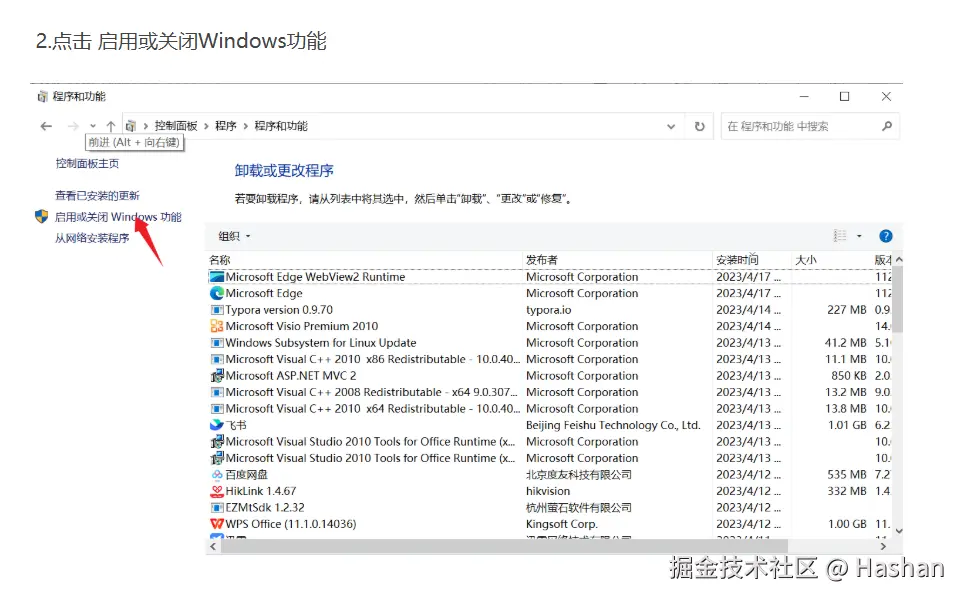Select Typora version 0.9.70 icon

click(x=216, y=310)
